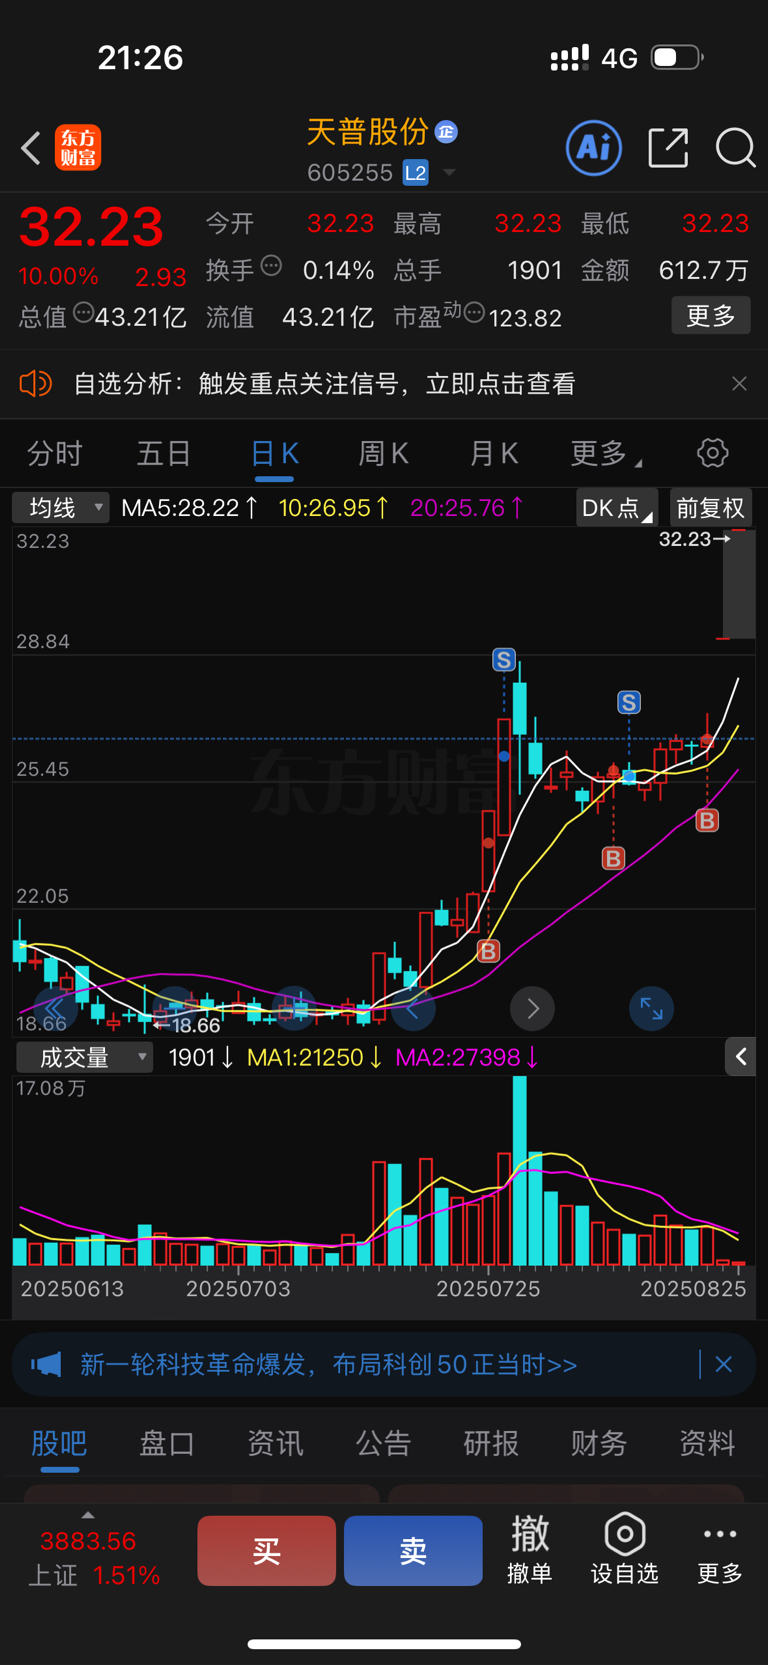This screenshot has height=1665, width=769.
Task: Tap the speaker icon beside 自选分析
Action: [x=35, y=384]
